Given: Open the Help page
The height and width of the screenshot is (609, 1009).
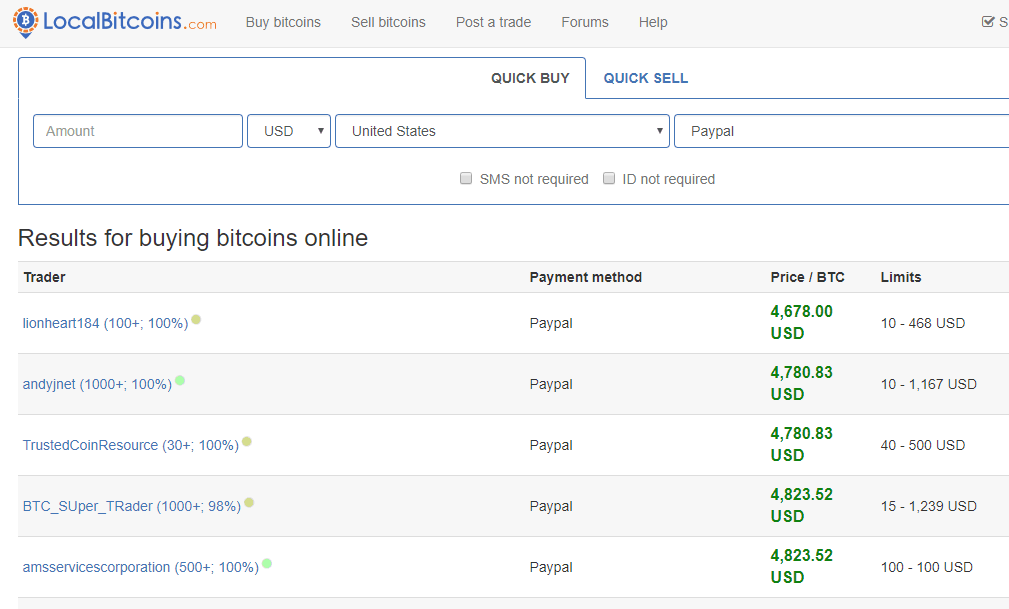Looking at the screenshot, I should click(x=653, y=23).
